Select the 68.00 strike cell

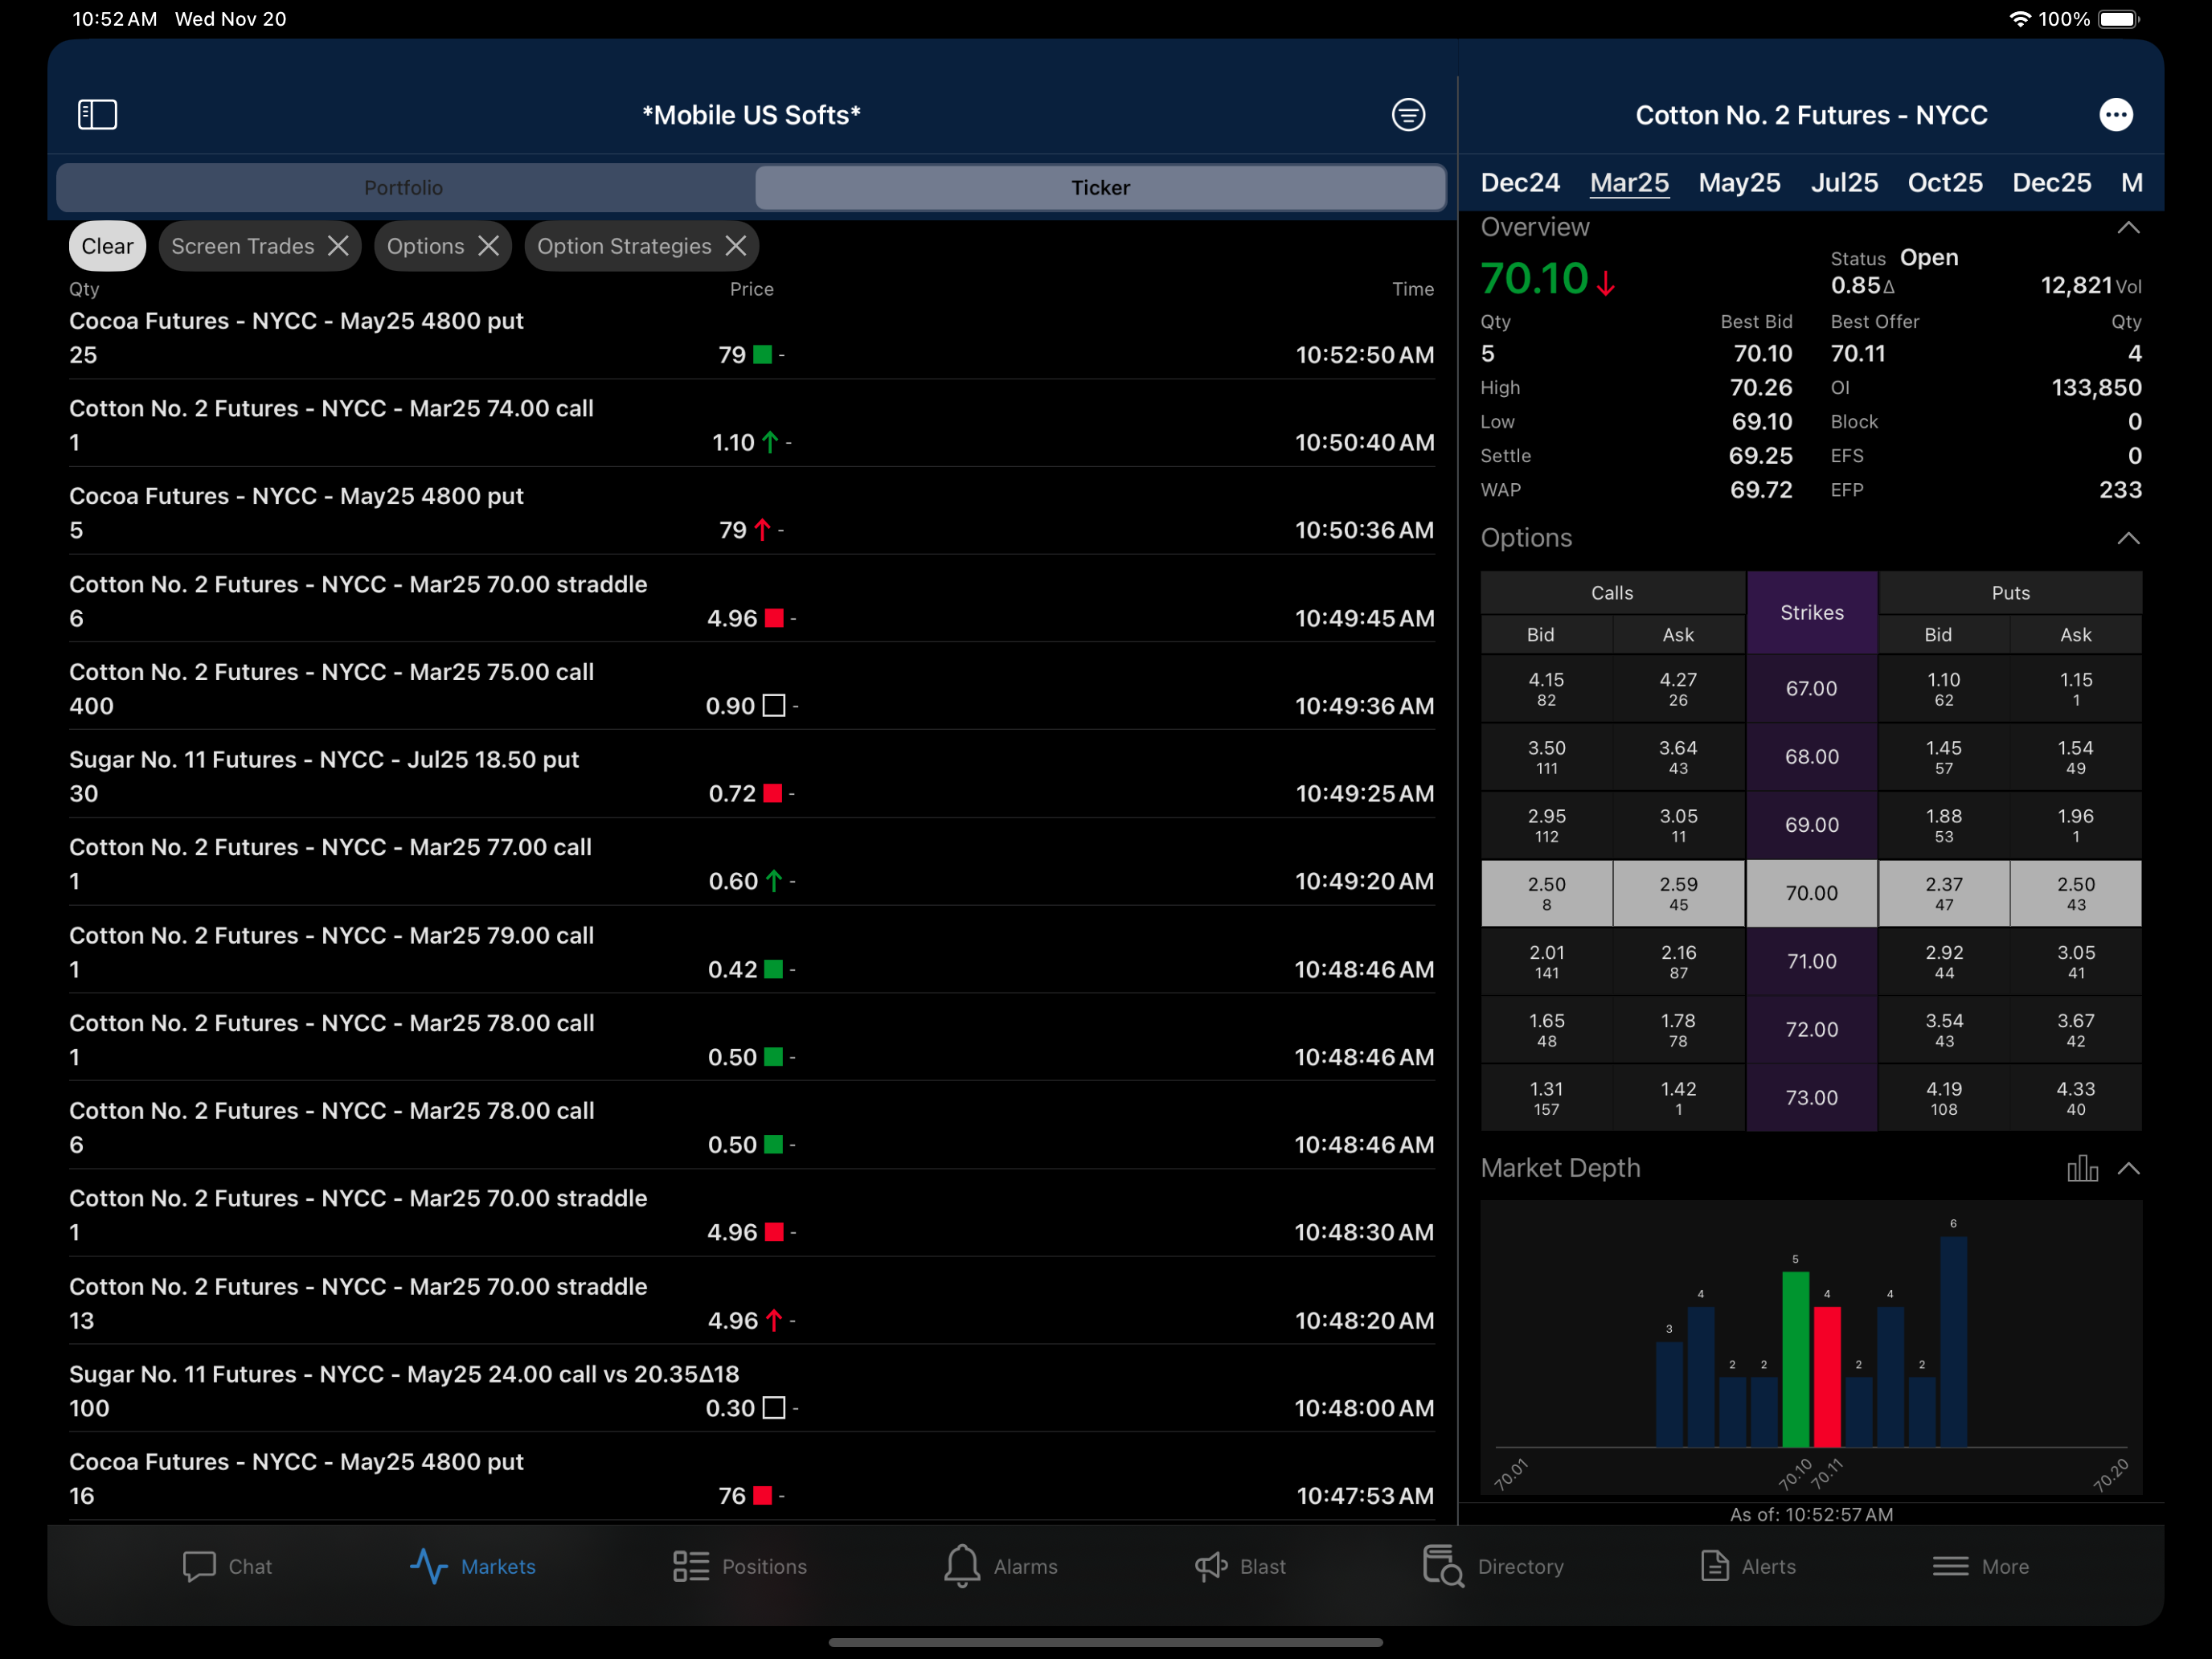[1811, 756]
